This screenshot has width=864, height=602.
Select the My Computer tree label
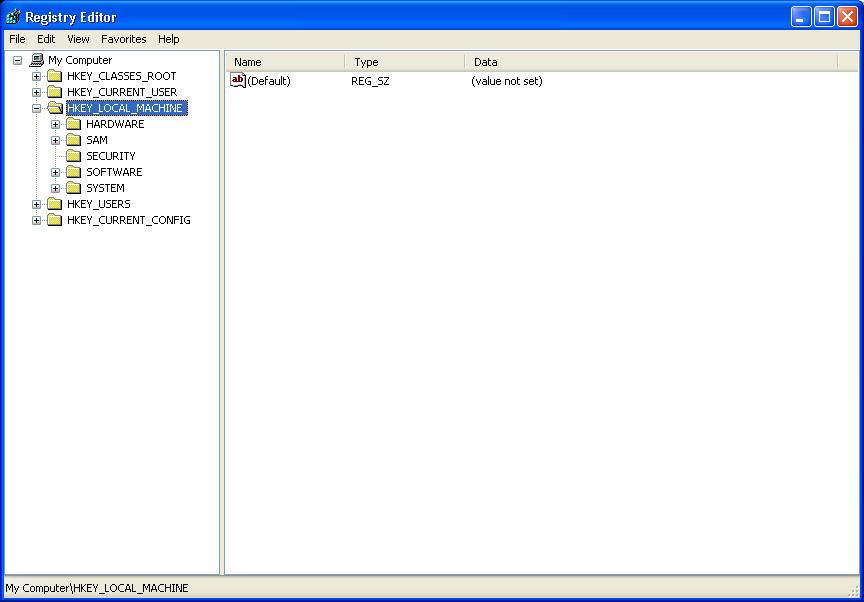(80, 60)
